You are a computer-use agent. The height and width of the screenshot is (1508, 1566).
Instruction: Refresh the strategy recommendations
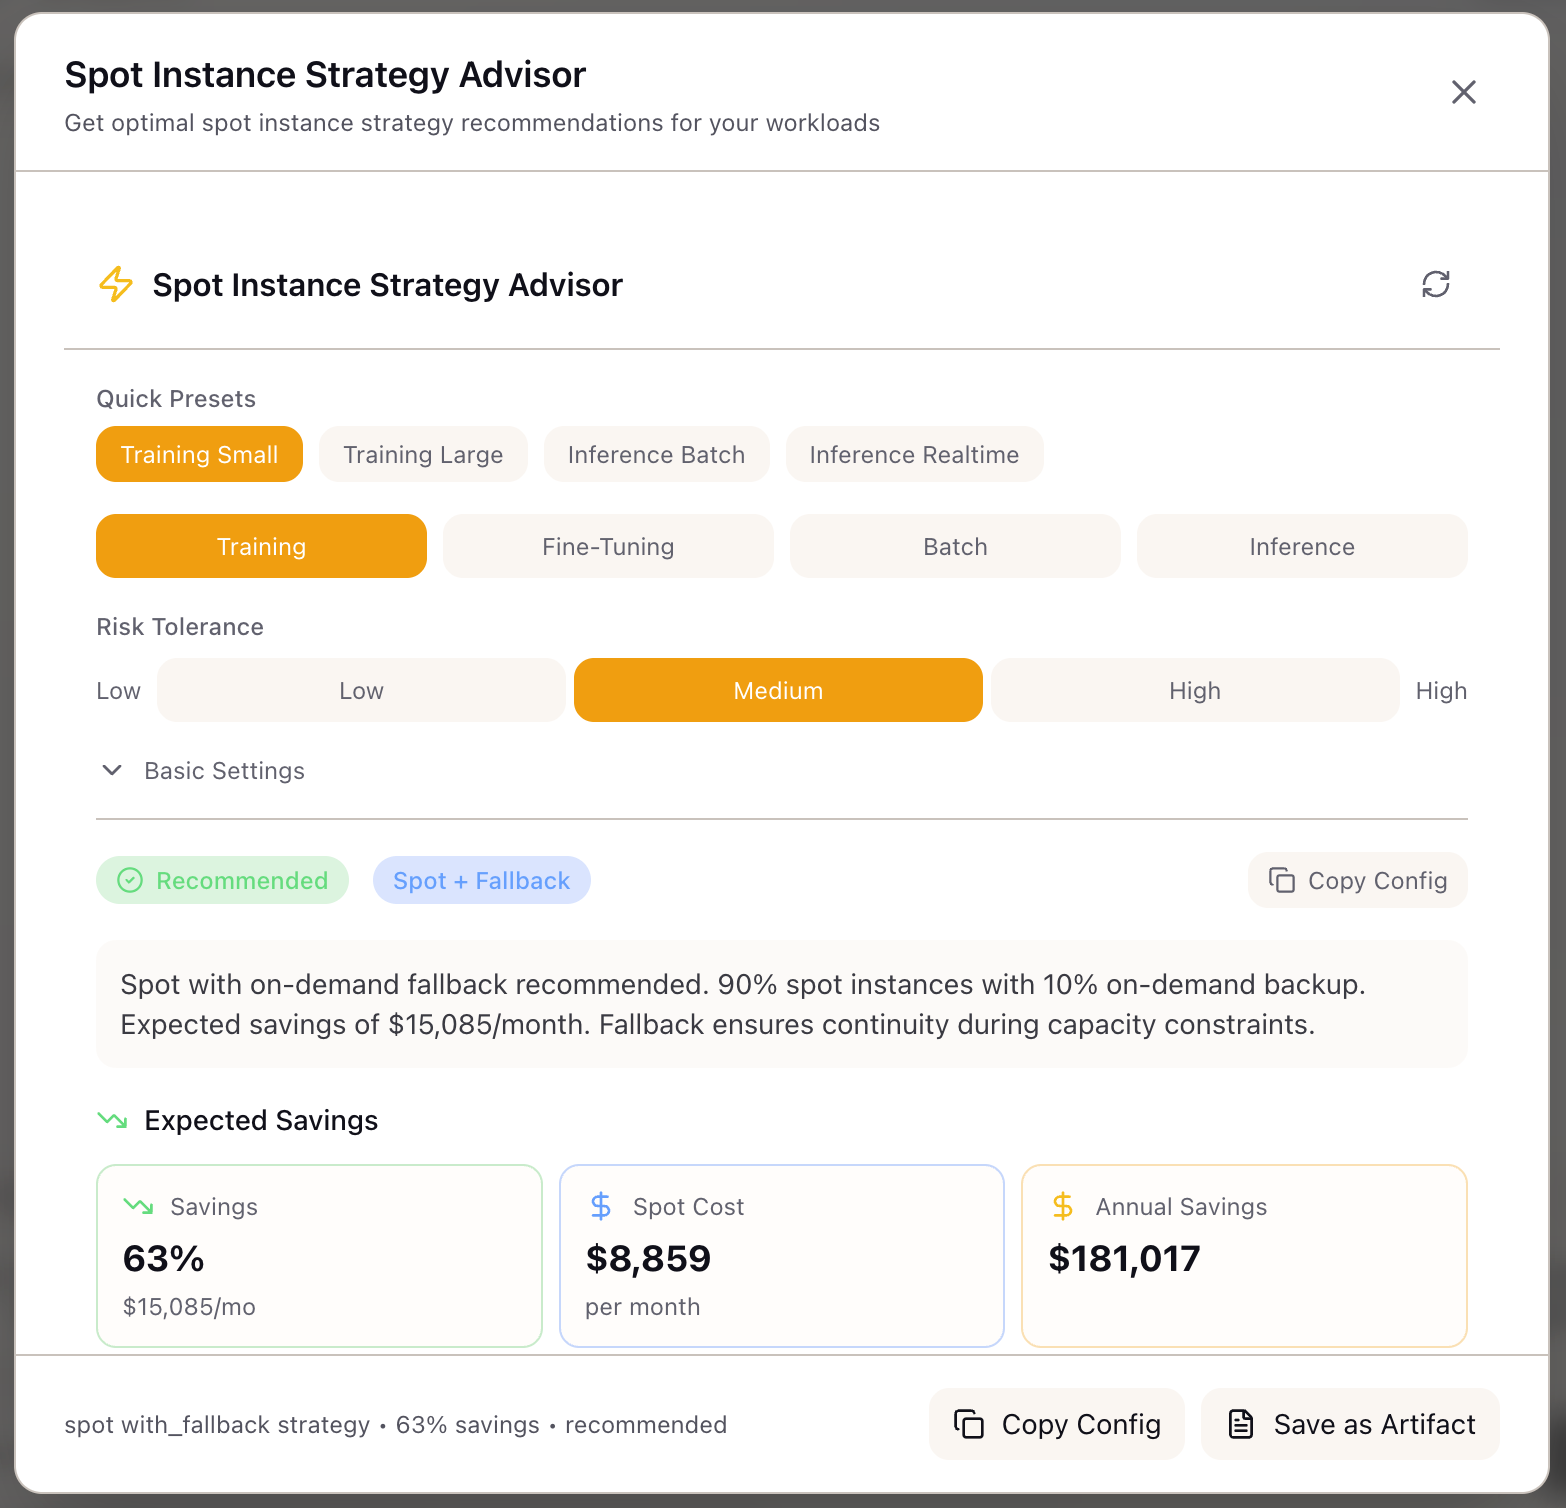tap(1436, 285)
